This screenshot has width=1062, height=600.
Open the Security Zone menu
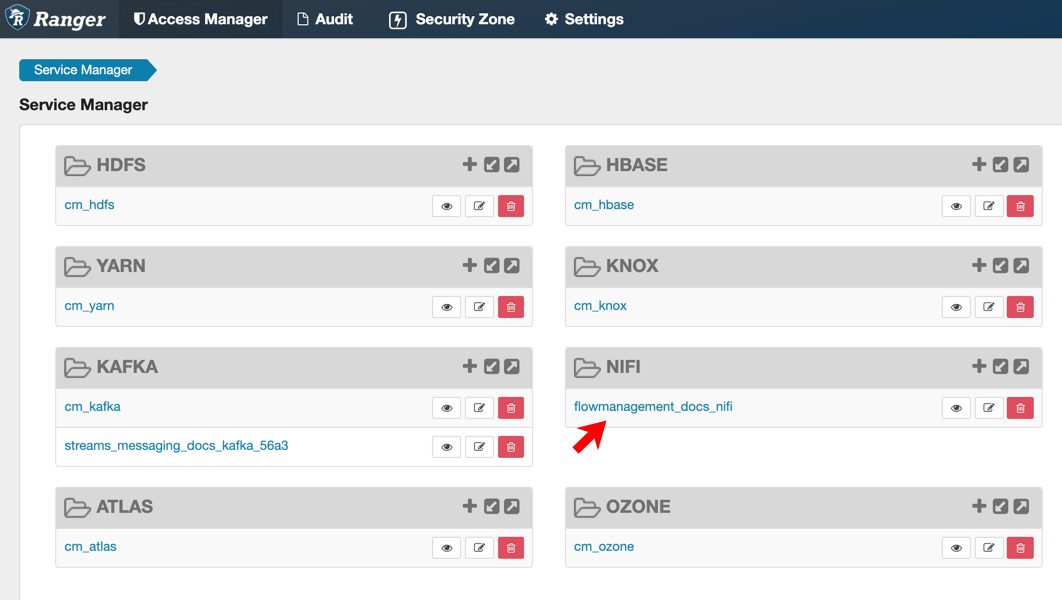point(452,19)
